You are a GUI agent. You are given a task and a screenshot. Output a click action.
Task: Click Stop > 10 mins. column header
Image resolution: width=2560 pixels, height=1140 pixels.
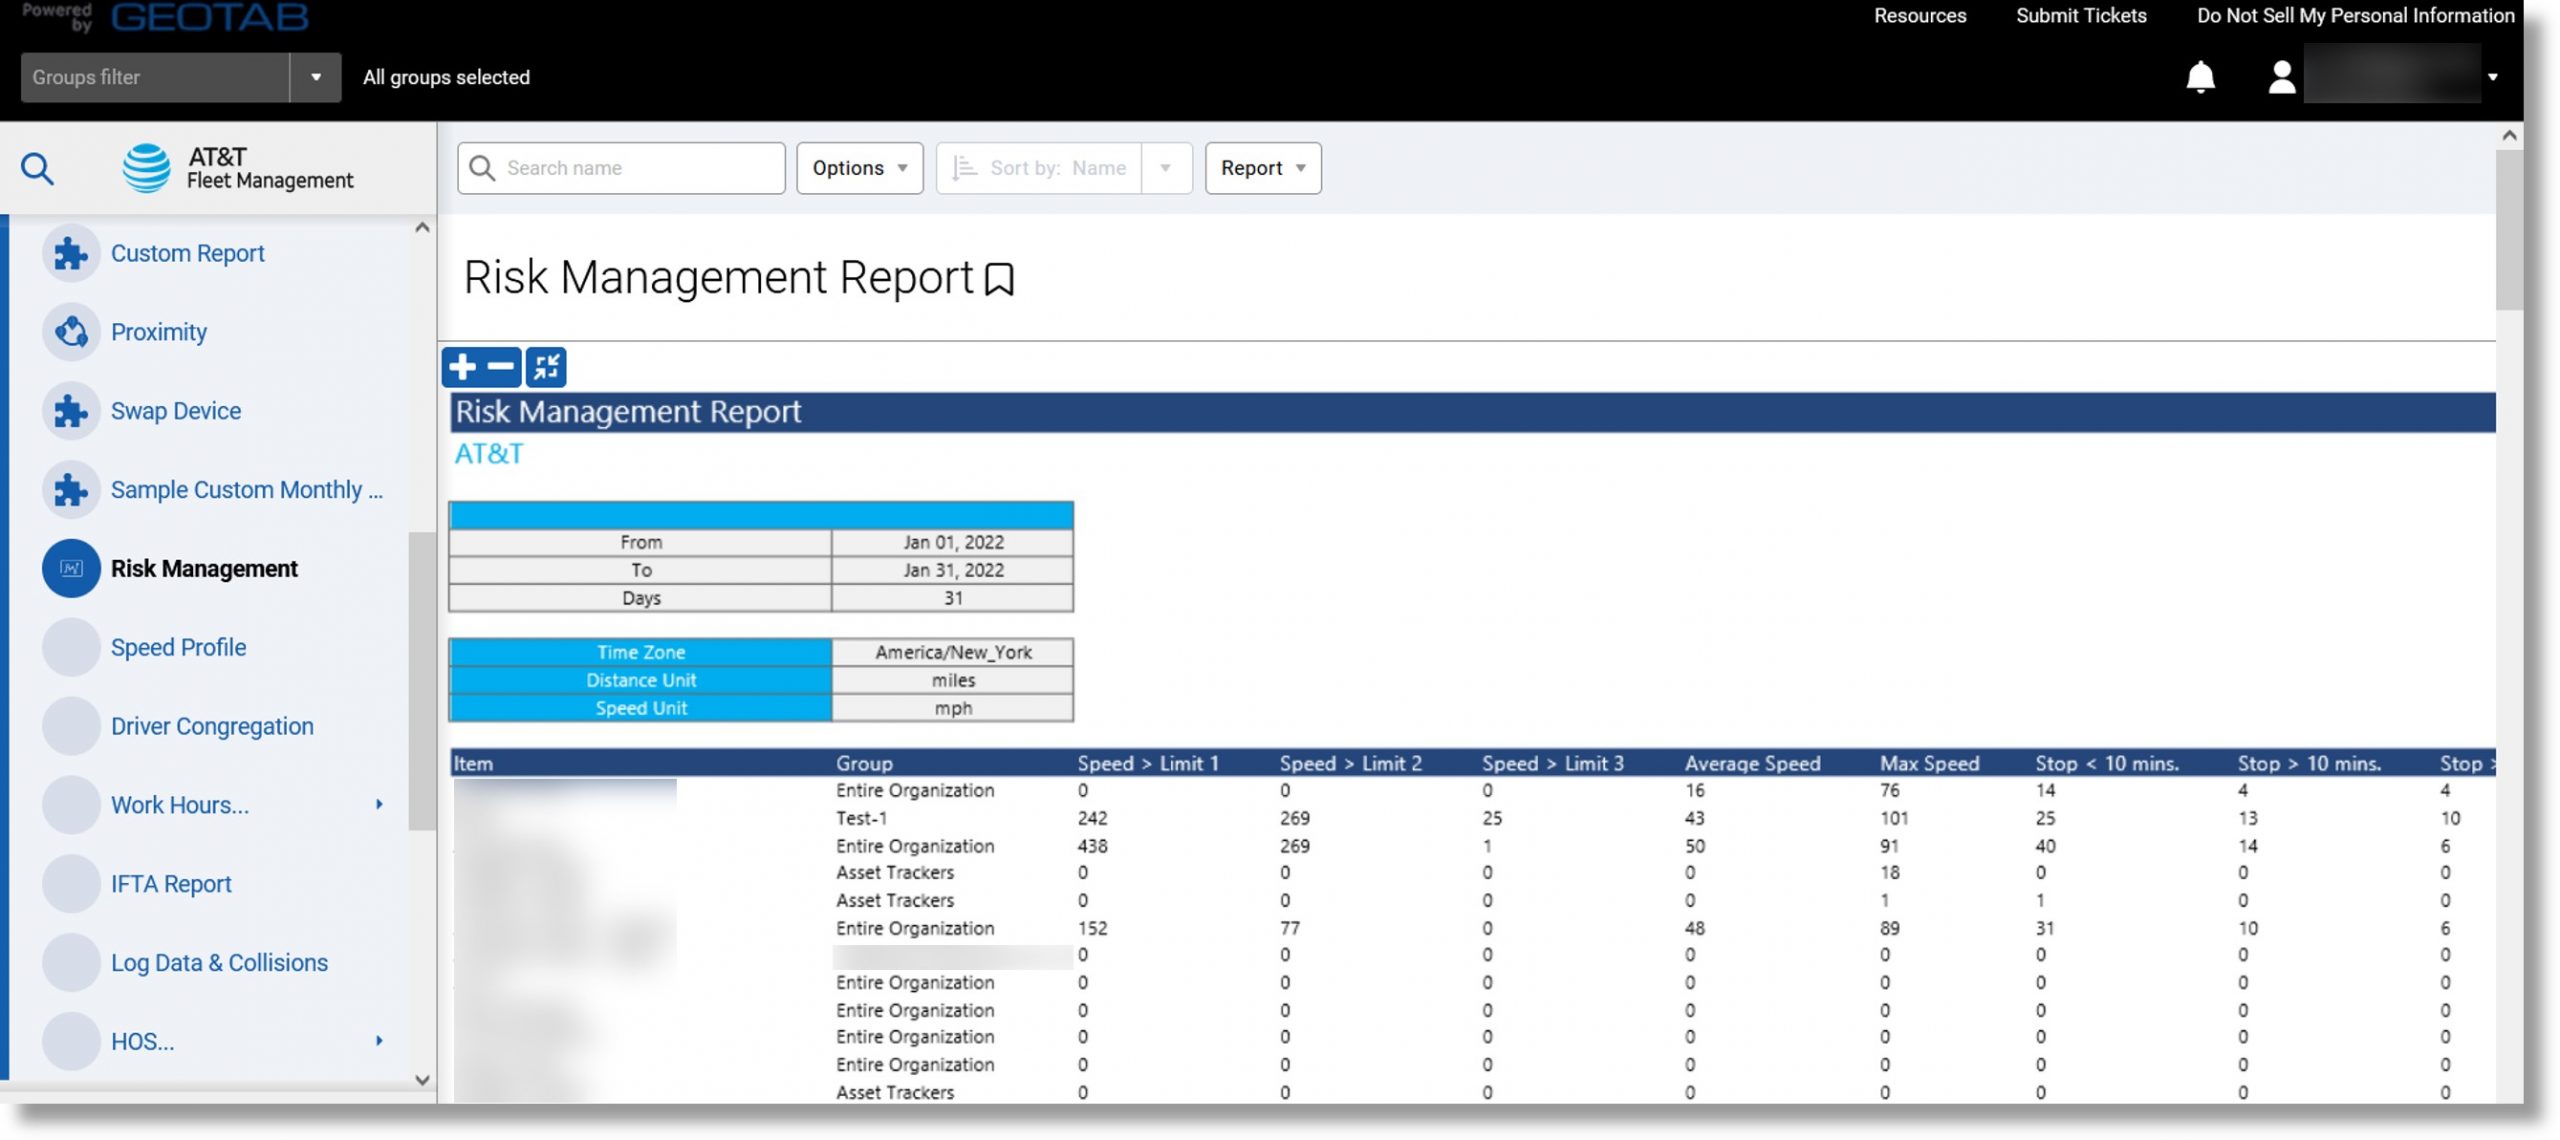[x=2309, y=764]
